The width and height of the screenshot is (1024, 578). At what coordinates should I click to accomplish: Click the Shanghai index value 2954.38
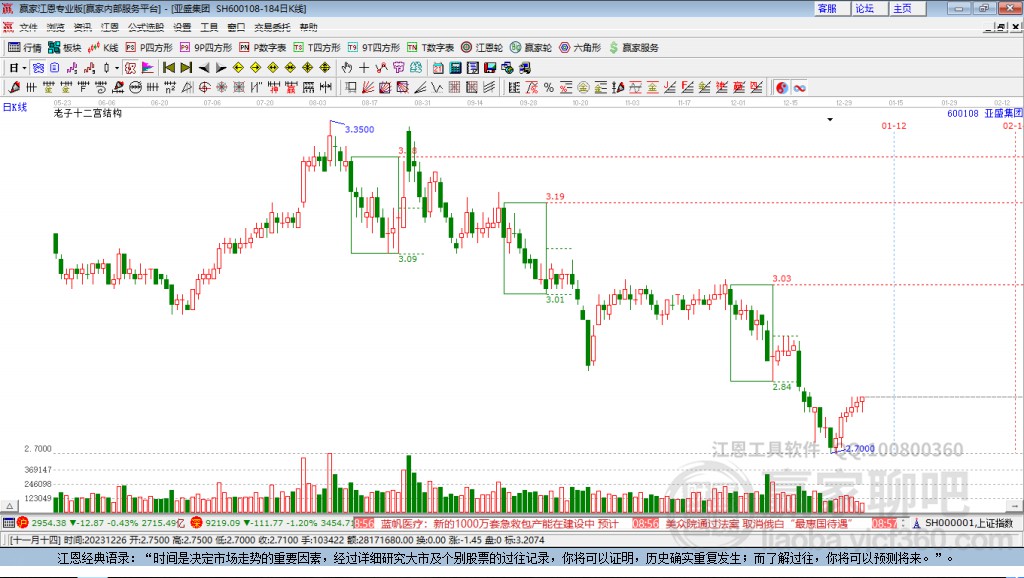pyautogui.click(x=49, y=523)
